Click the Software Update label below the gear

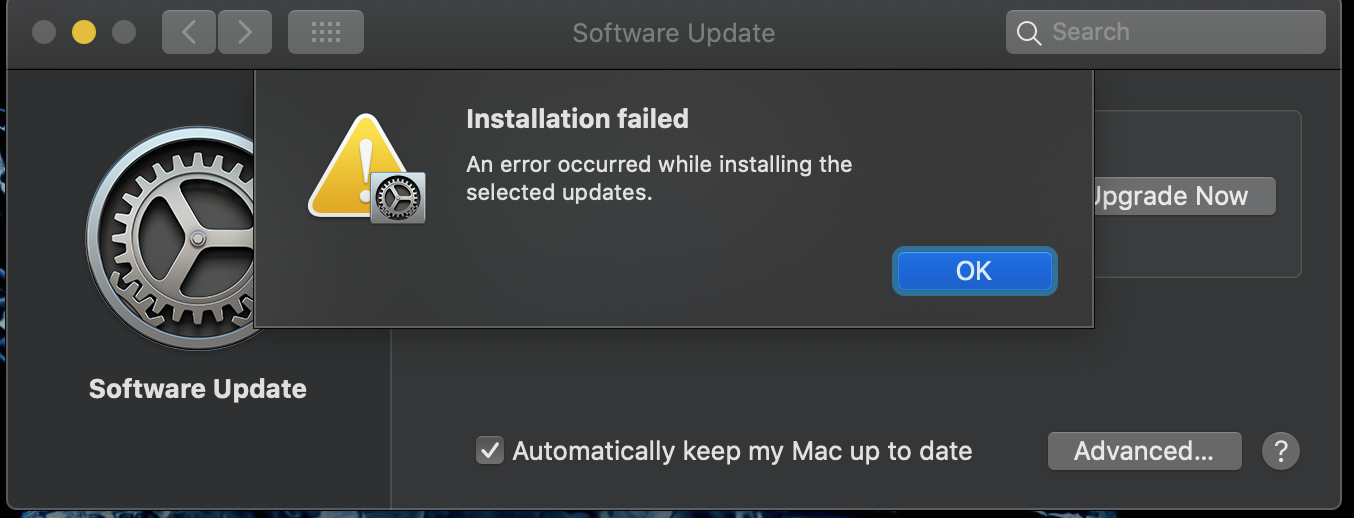point(198,389)
